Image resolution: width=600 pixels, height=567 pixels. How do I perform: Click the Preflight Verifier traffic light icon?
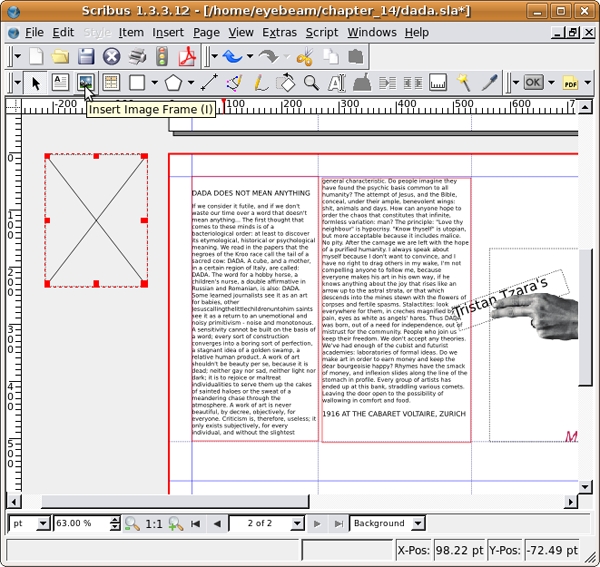(162, 57)
